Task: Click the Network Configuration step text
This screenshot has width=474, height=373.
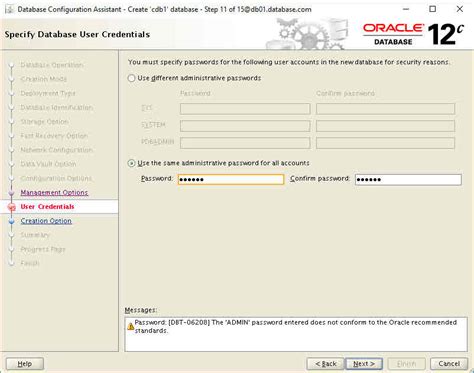Action: coord(56,150)
